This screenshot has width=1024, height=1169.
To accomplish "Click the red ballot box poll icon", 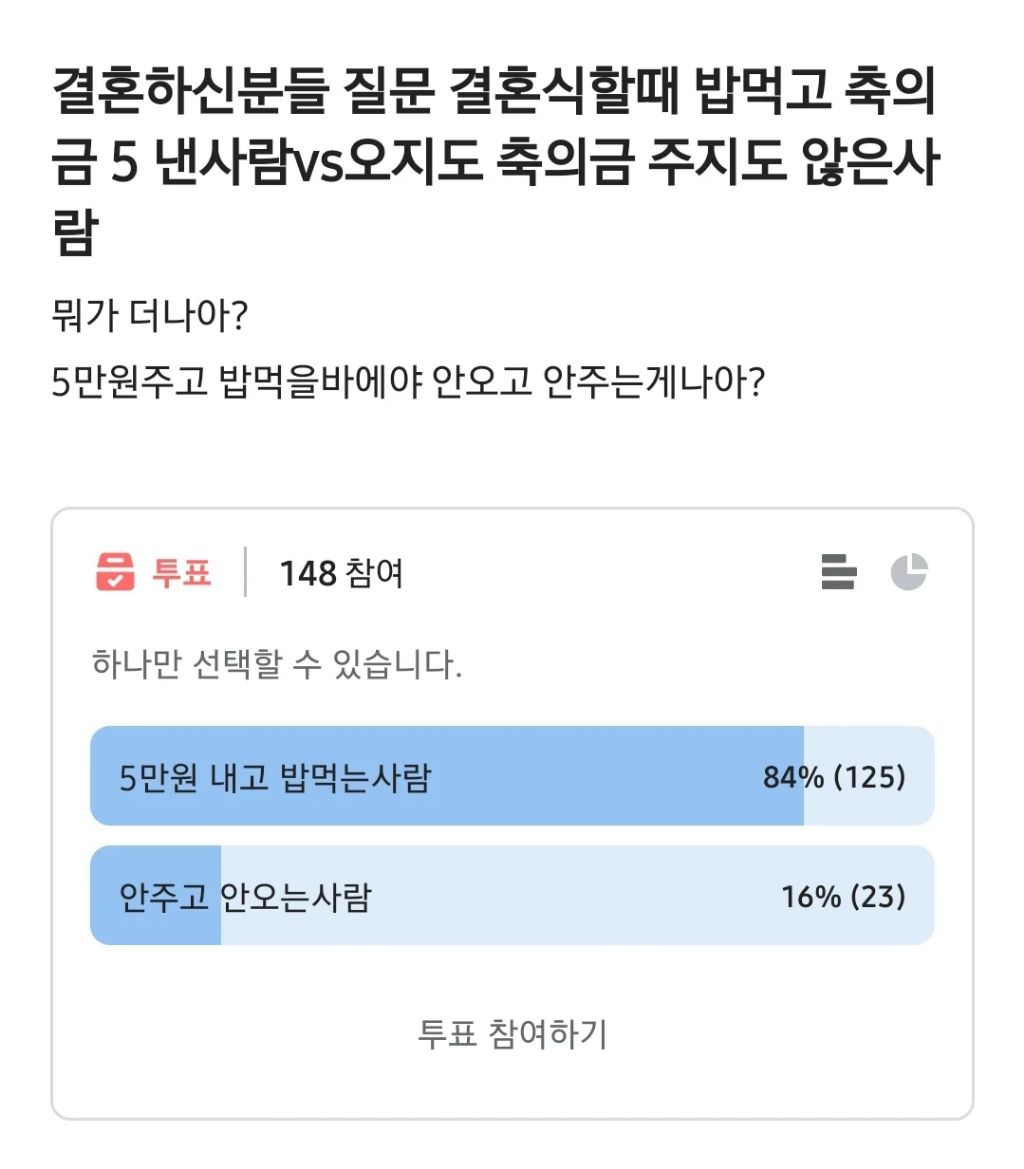I will click(115, 572).
